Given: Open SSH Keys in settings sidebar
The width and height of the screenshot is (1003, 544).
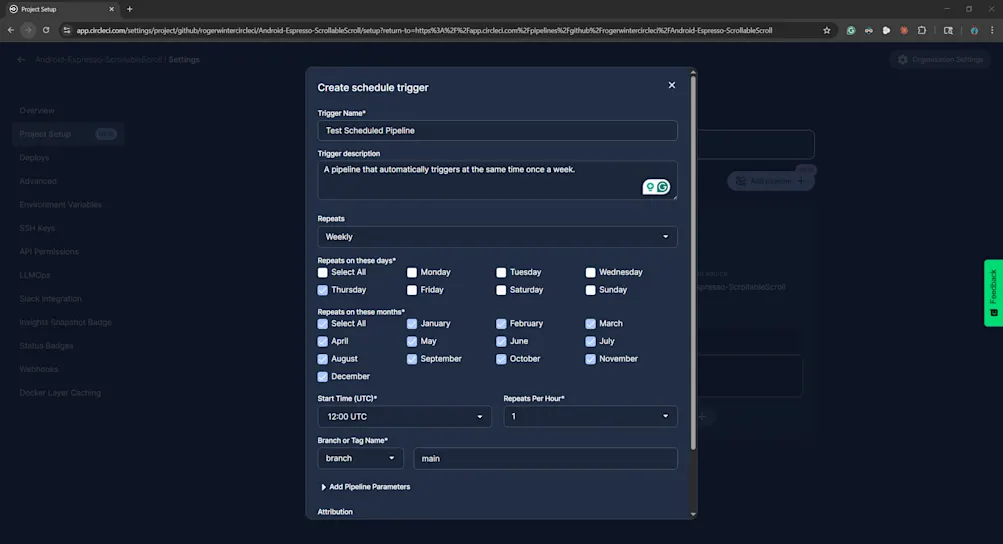Looking at the screenshot, I should click(37, 228).
